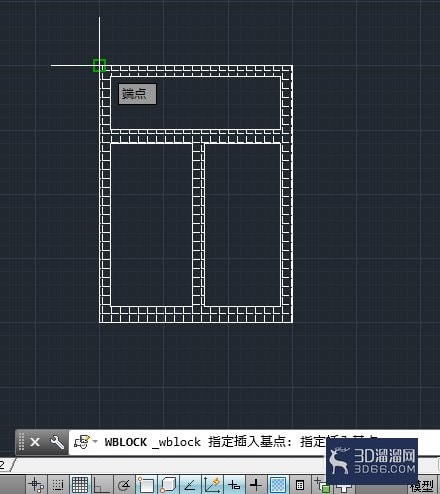Image resolution: width=440 pixels, height=494 pixels.
Task: Toggle Object Snap status button
Action: pos(146,485)
